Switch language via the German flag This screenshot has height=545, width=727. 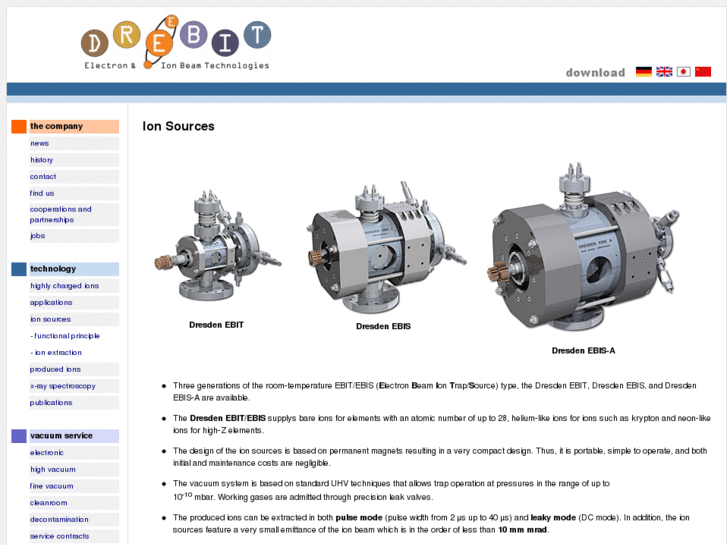click(x=644, y=71)
